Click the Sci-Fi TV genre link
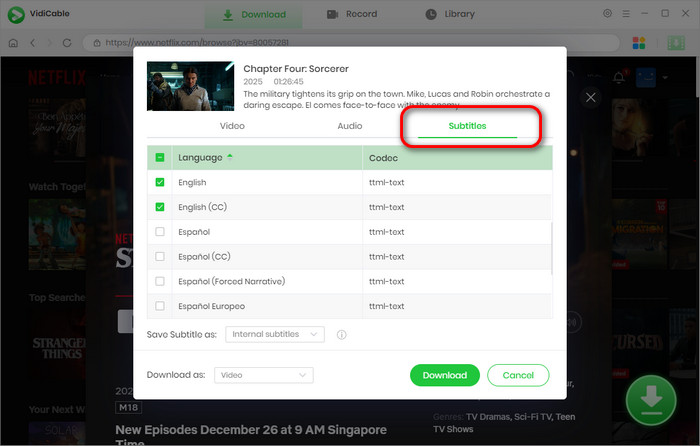 click(x=534, y=417)
